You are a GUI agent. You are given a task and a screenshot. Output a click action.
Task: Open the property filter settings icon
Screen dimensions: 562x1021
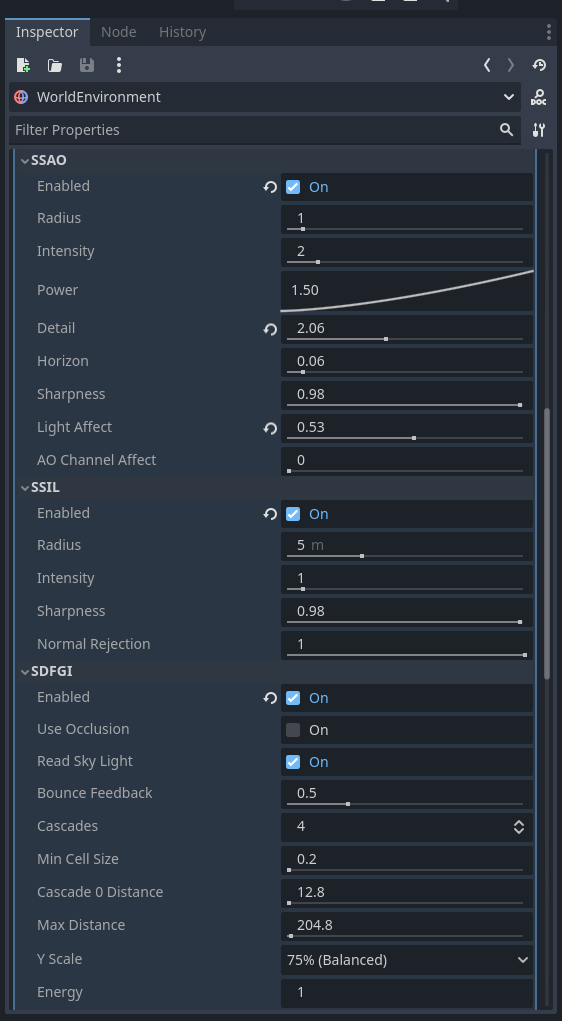point(539,130)
